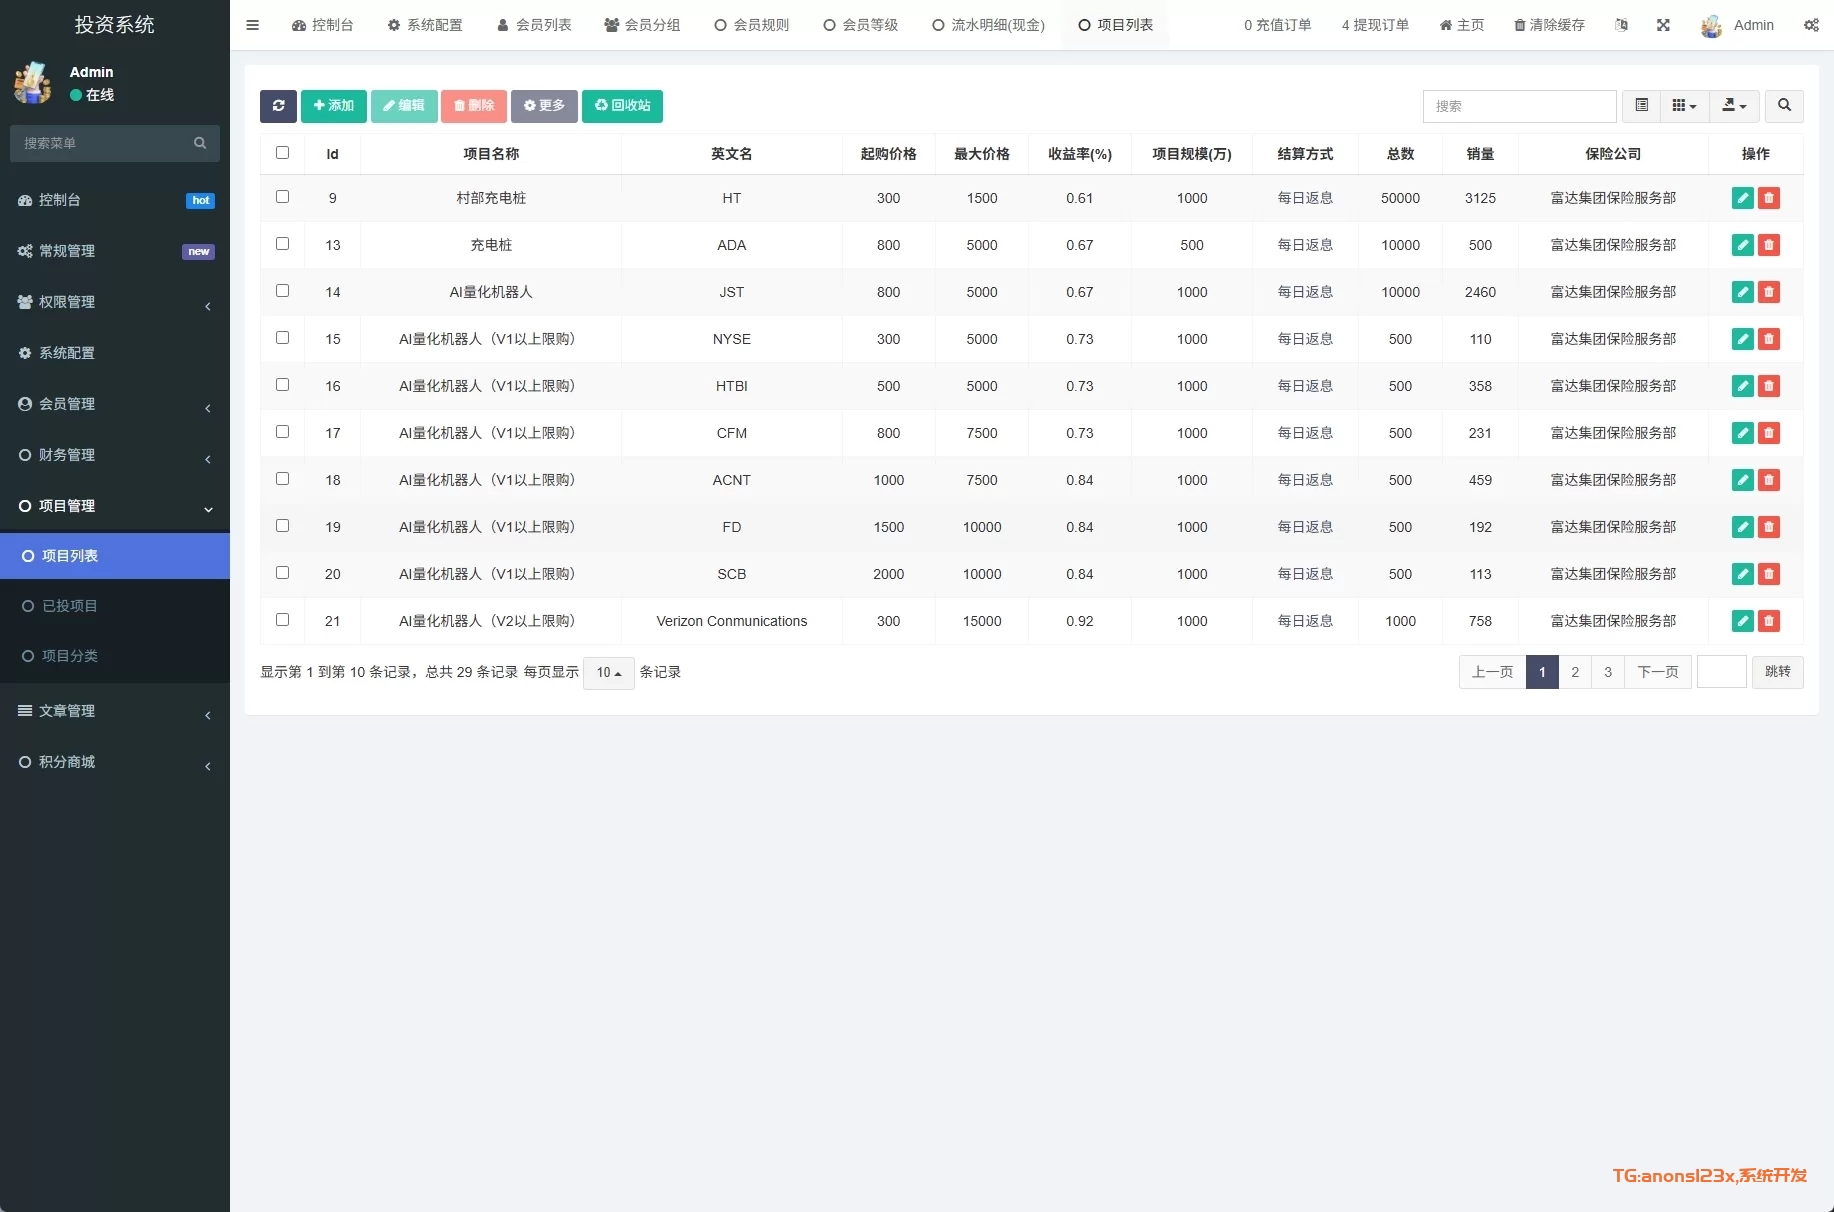This screenshot has height=1212, width=1834.
Task: Tick the checkbox for row Id 21
Action: [x=282, y=620]
